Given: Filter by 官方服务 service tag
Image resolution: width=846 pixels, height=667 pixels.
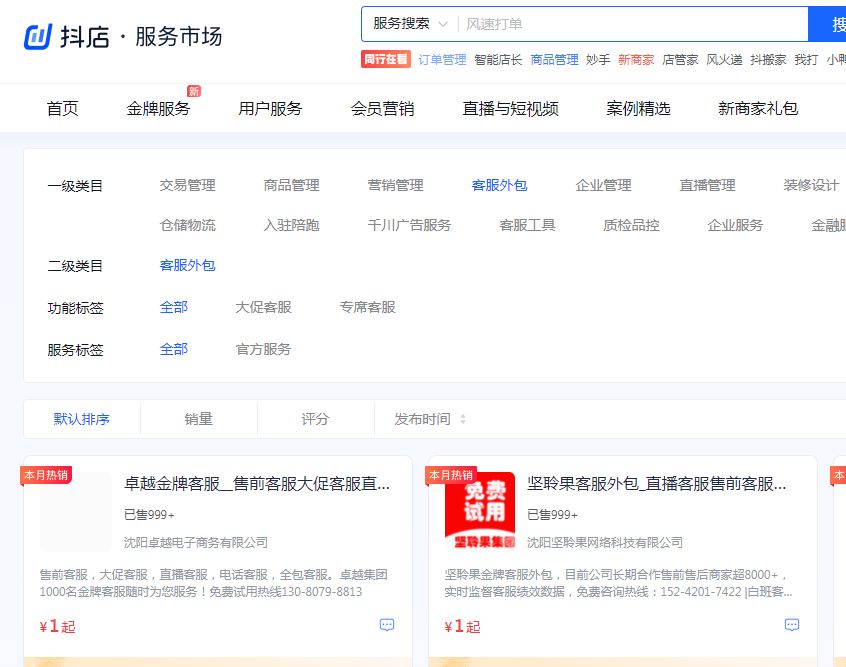Looking at the screenshot, I should (x=263, y=349).
